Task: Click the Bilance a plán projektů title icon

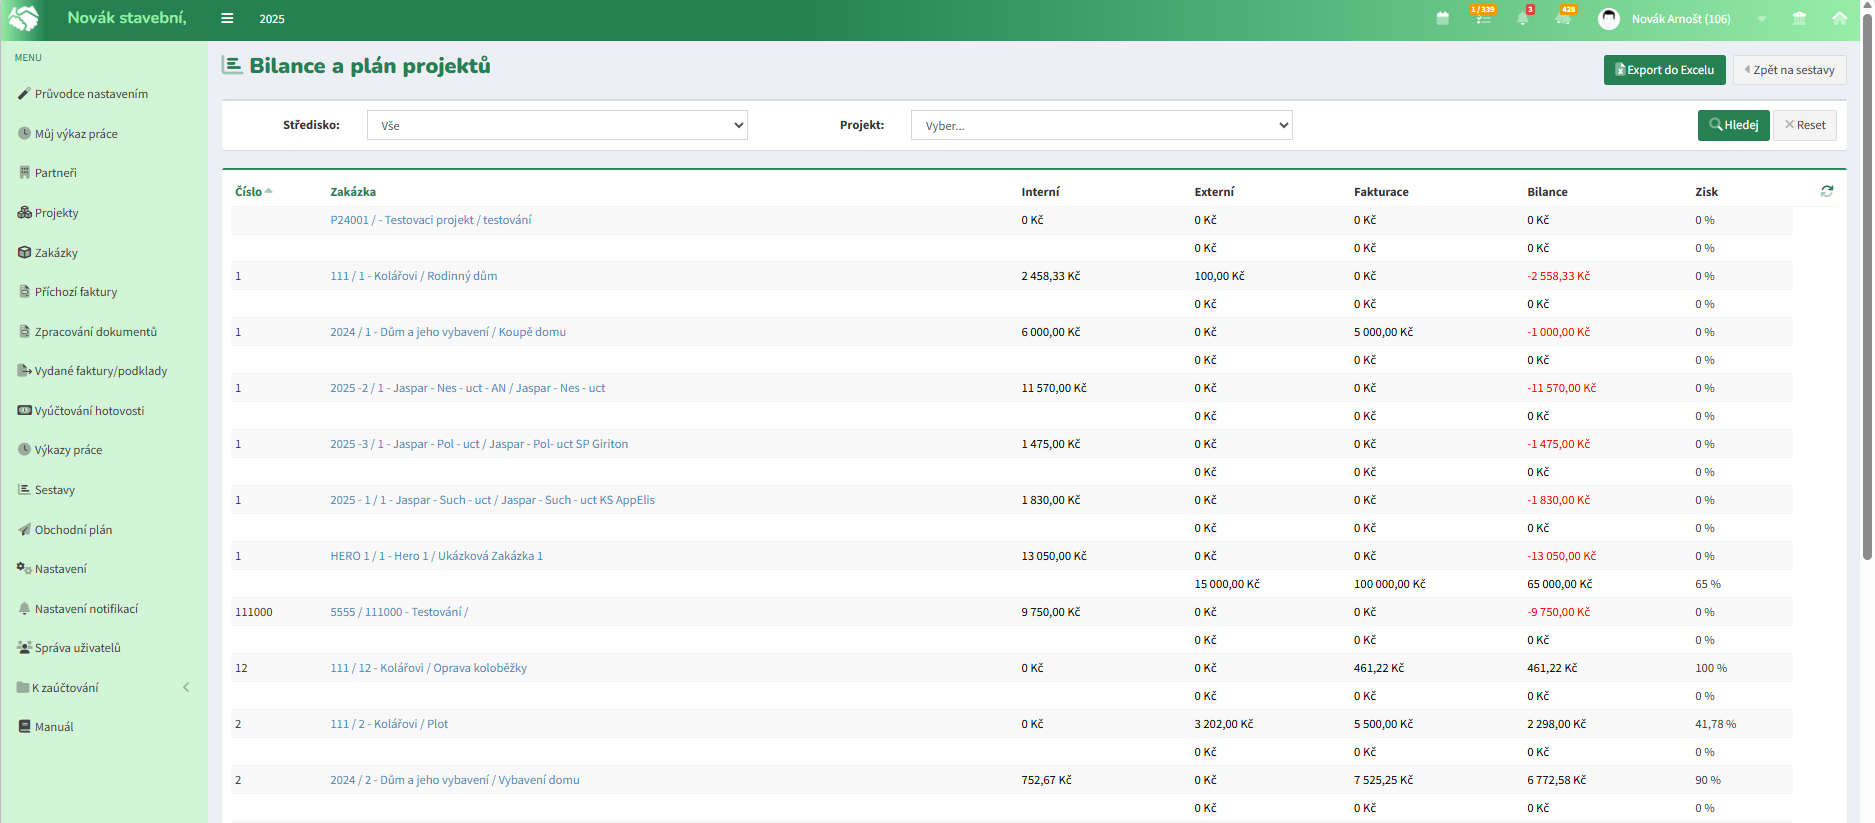Action: (232, 66)
